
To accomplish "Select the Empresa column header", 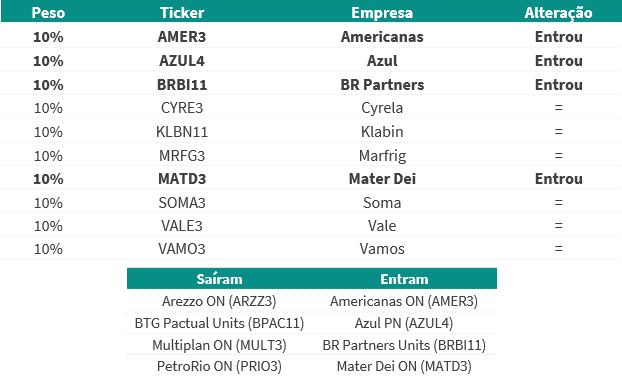I will tap(382, 13).
